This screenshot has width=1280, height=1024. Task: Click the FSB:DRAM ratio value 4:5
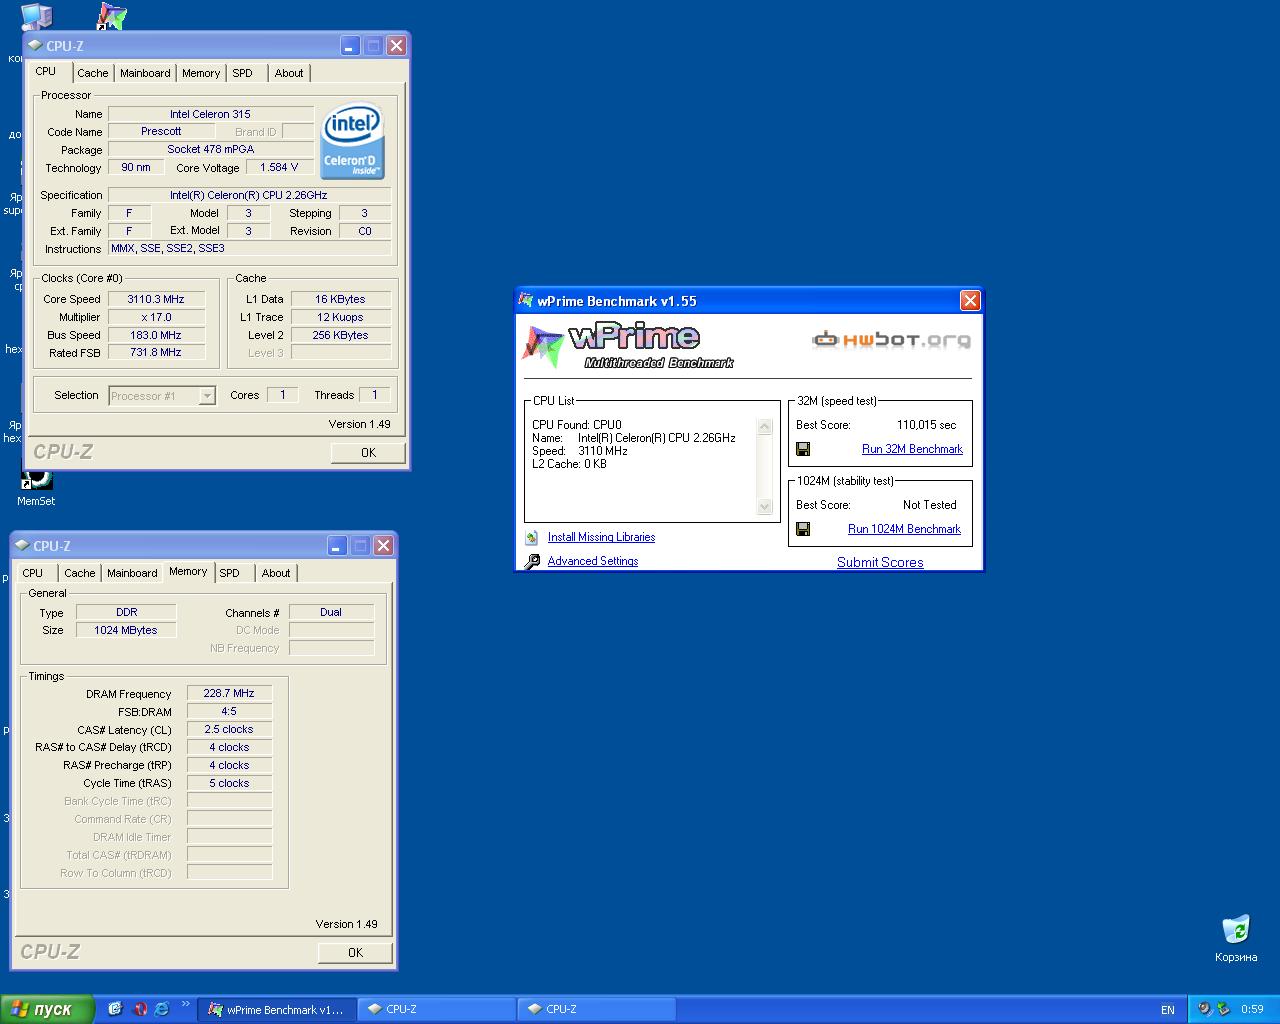point(229,711)
